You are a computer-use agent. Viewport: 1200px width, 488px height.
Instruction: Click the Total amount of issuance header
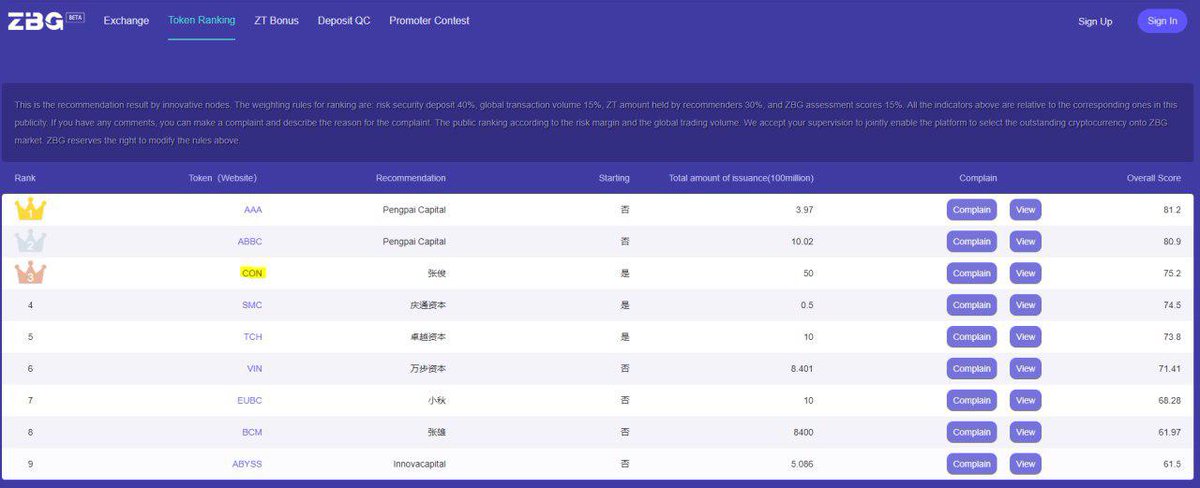[x=741, y=178]
